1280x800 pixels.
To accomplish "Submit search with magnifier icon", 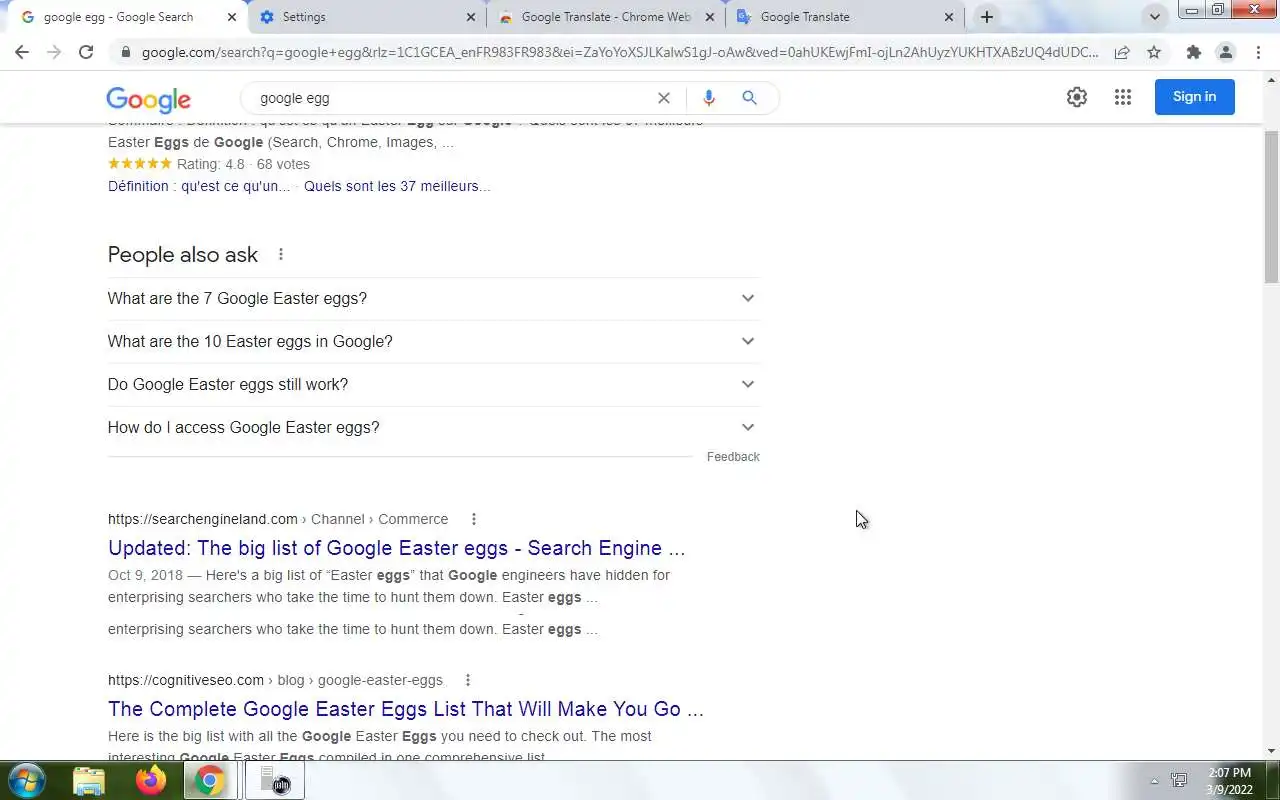I will click(x=749, y=98).
